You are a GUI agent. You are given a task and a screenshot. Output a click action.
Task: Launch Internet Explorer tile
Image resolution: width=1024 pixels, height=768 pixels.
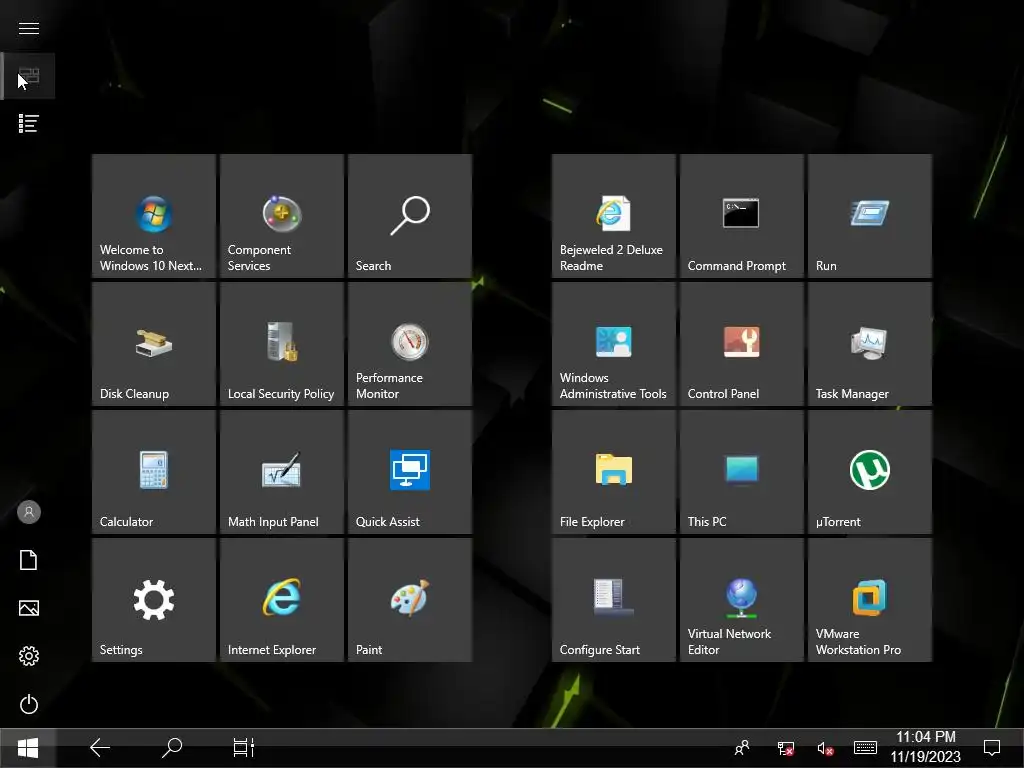[281, 600]
